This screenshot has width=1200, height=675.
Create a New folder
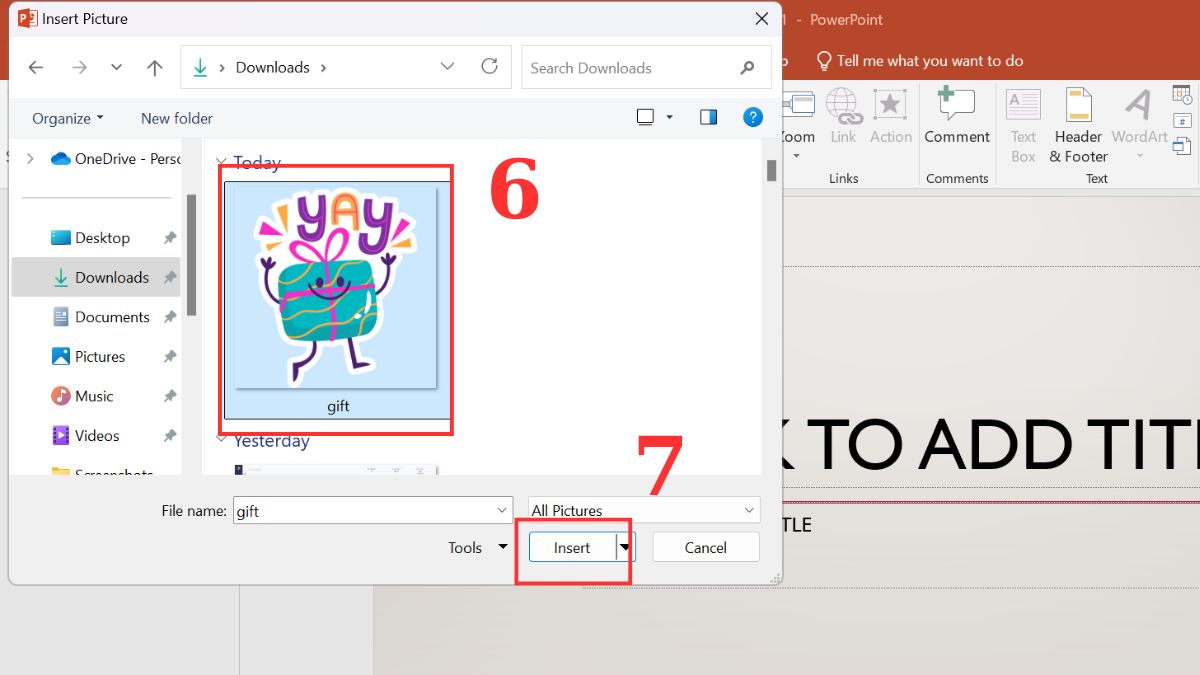pyautogui.click(x=177, y=118)
